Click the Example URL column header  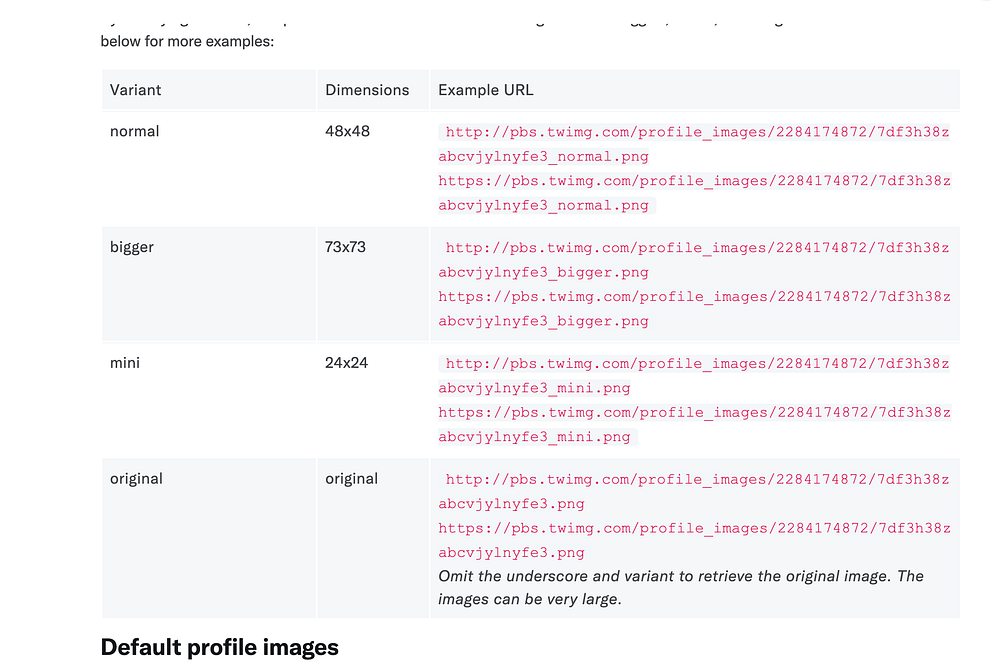click(x=486, y=90)
